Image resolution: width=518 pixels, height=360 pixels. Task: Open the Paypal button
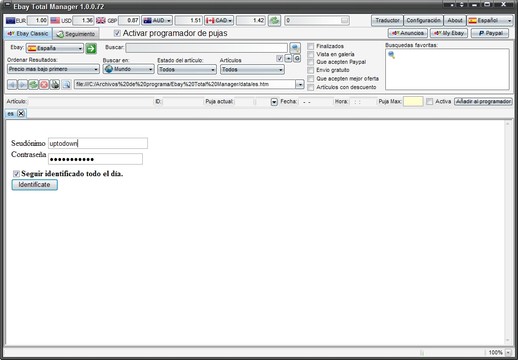(x=490, y=33)
